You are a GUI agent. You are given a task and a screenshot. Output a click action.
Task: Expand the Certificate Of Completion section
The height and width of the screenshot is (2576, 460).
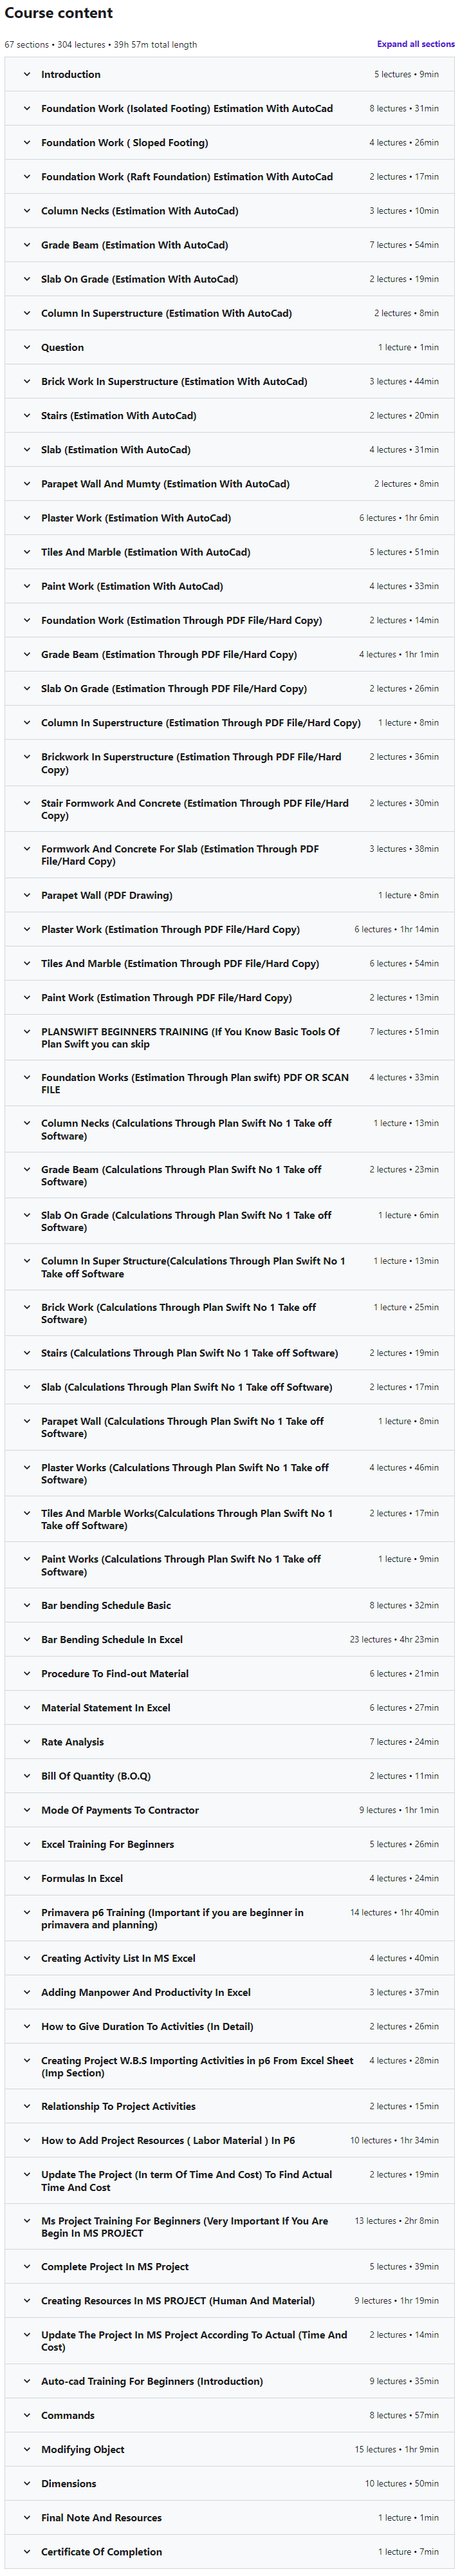(101, 2551)
